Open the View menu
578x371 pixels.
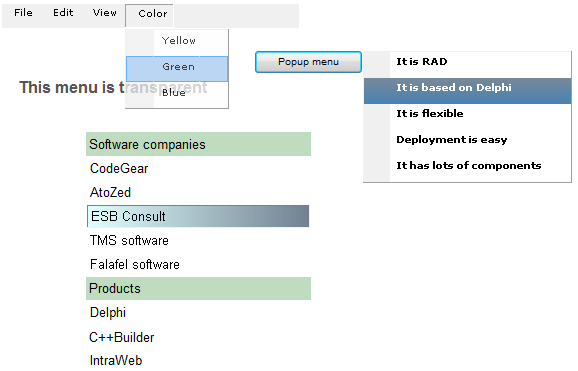105,13
